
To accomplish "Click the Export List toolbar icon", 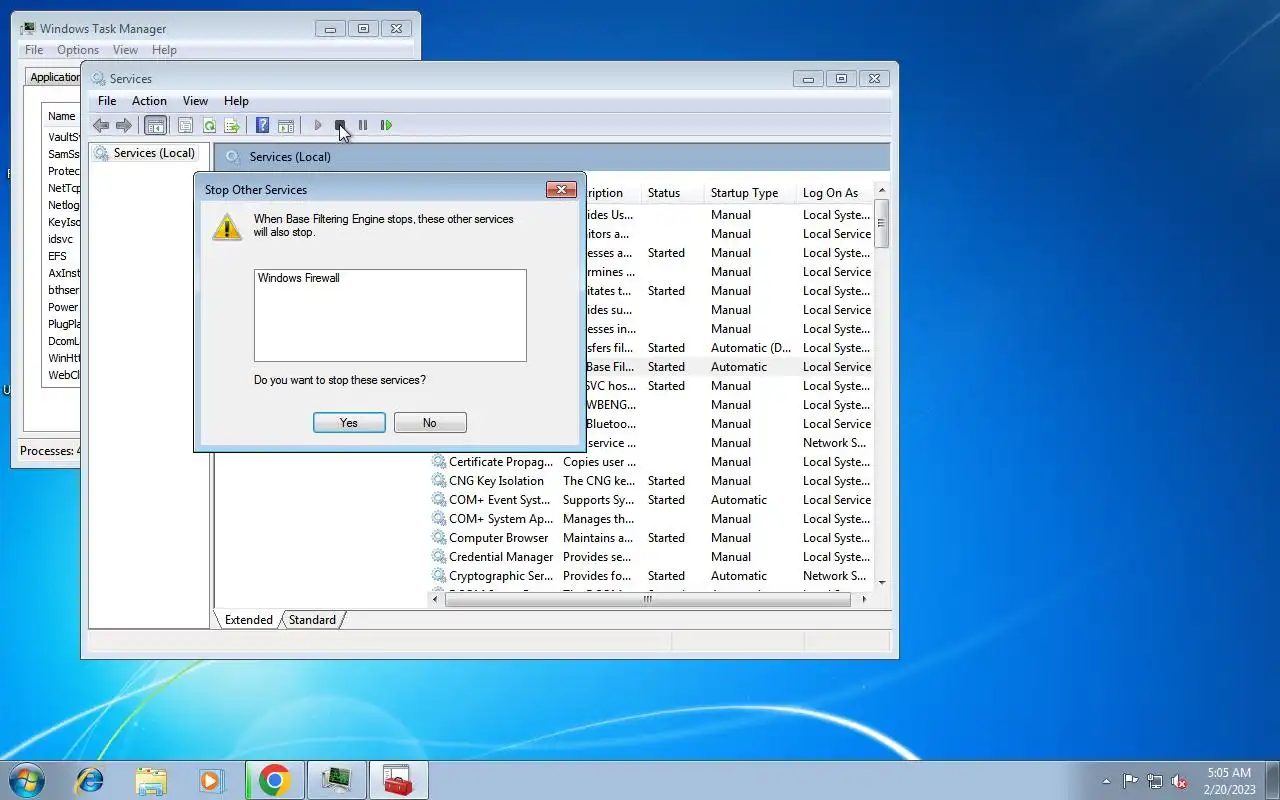I will click(232, 125).
